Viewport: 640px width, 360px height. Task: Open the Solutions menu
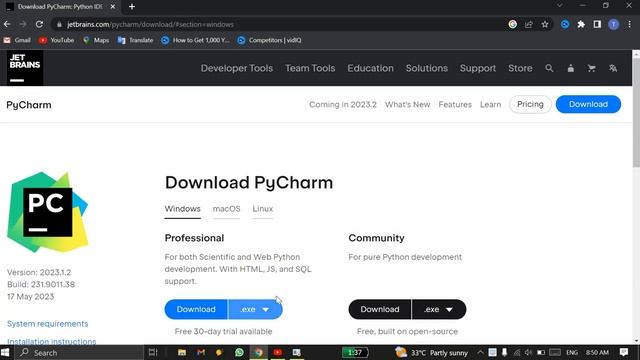(427, 68)
